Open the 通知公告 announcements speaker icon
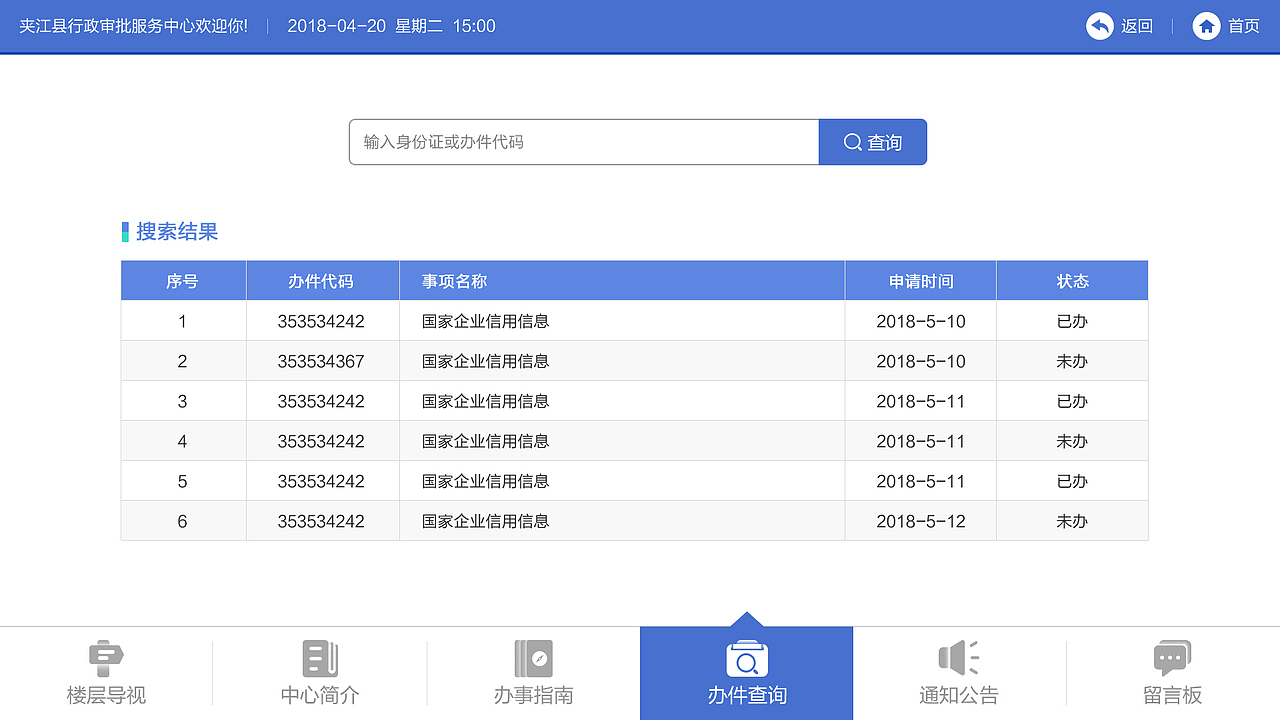 (x=959, y=658)
